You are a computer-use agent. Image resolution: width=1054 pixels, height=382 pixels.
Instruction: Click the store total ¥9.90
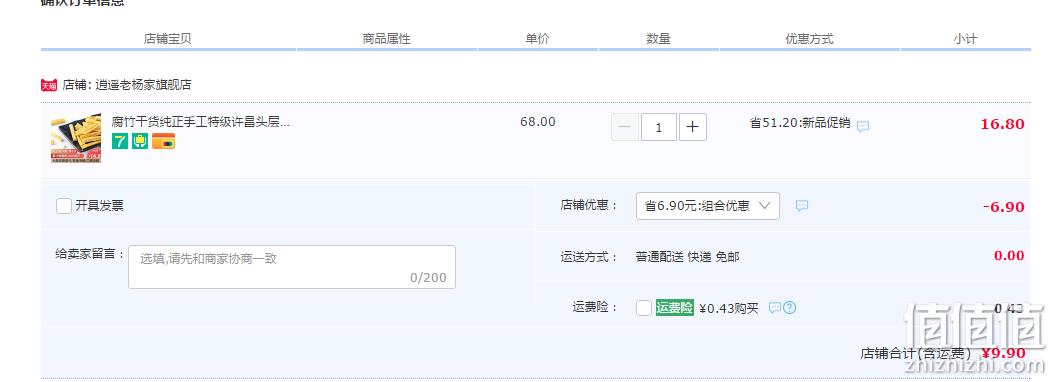[x=1003, y=354]
